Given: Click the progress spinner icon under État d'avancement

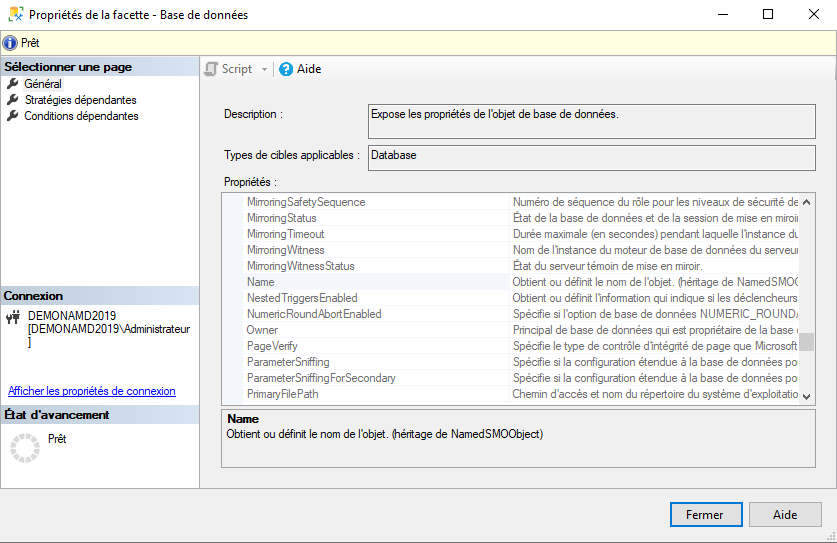Looking at the screenshot, I should (23, 448).
